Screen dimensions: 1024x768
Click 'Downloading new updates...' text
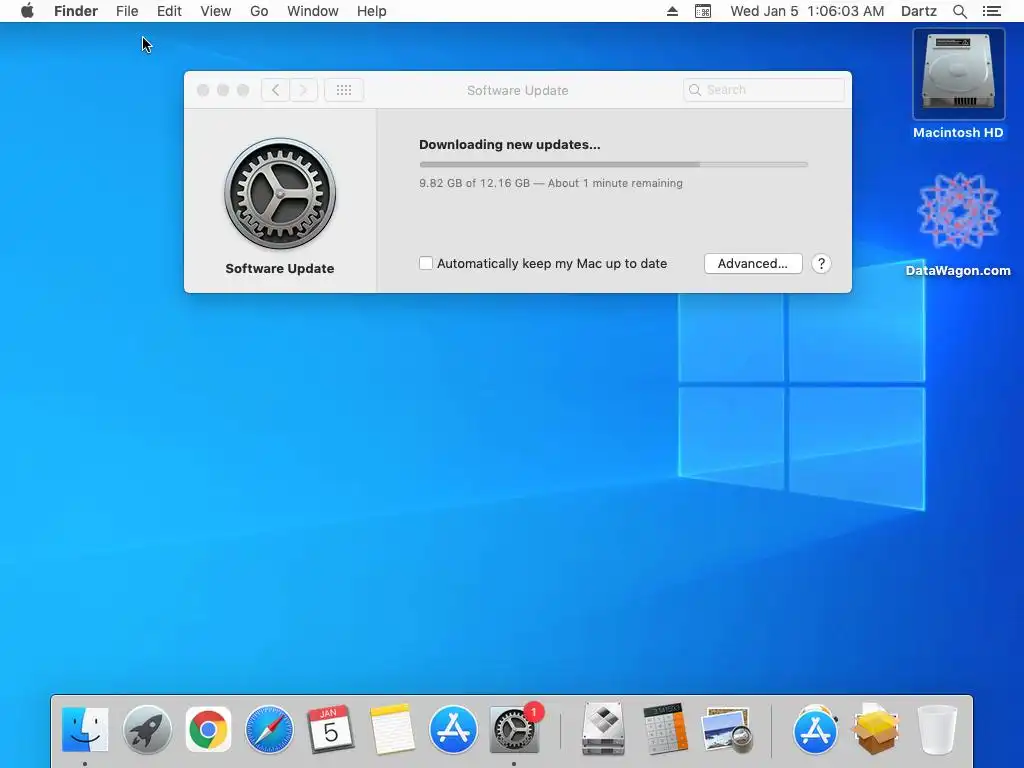509,144
